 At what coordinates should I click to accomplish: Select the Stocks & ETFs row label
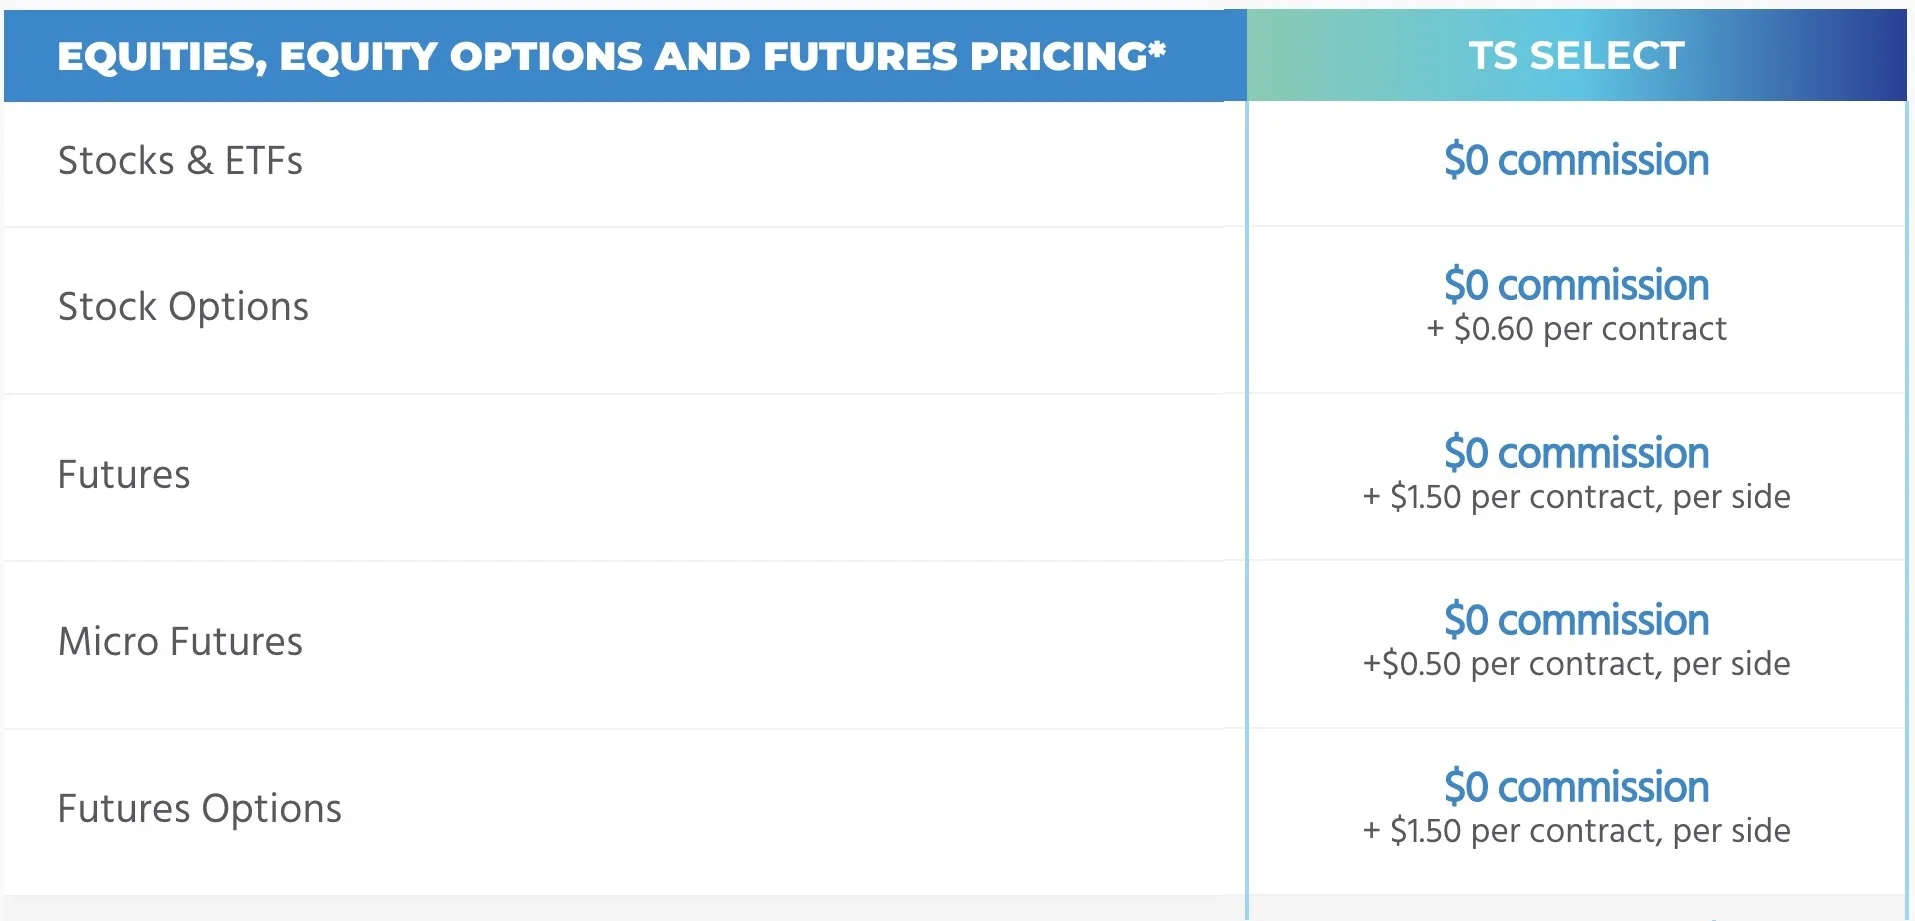click(x=180, y=161)
